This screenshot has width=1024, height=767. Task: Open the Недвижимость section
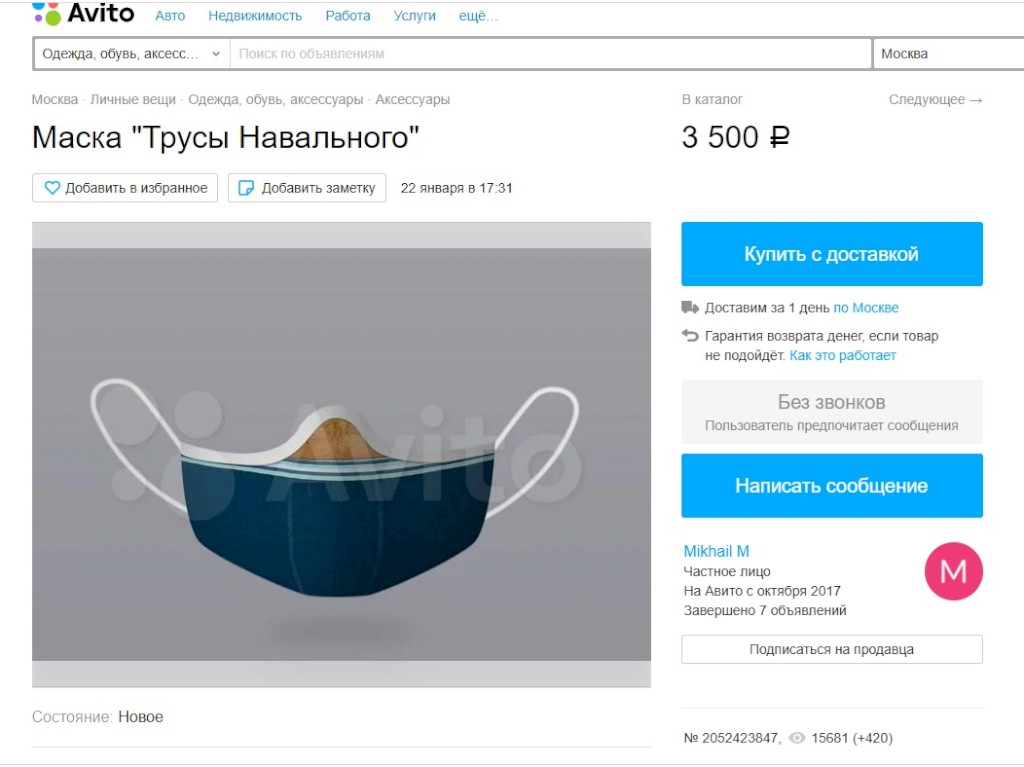(x=255, y=16)
